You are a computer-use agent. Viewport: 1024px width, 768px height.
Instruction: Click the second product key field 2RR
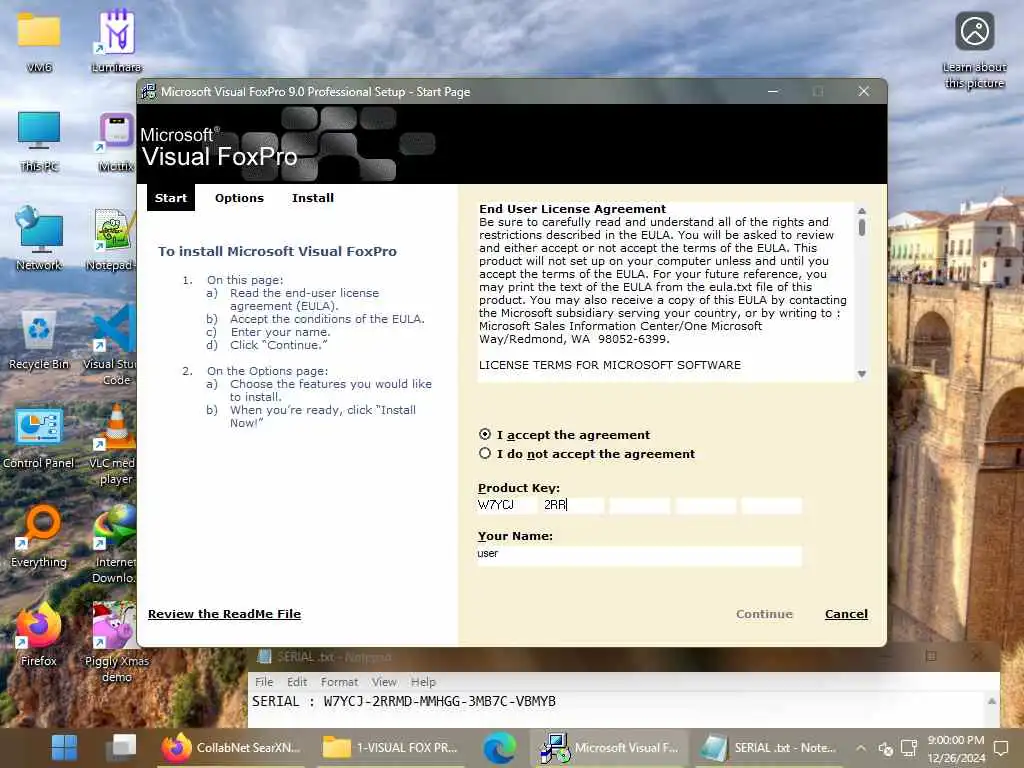coord(573,505)
